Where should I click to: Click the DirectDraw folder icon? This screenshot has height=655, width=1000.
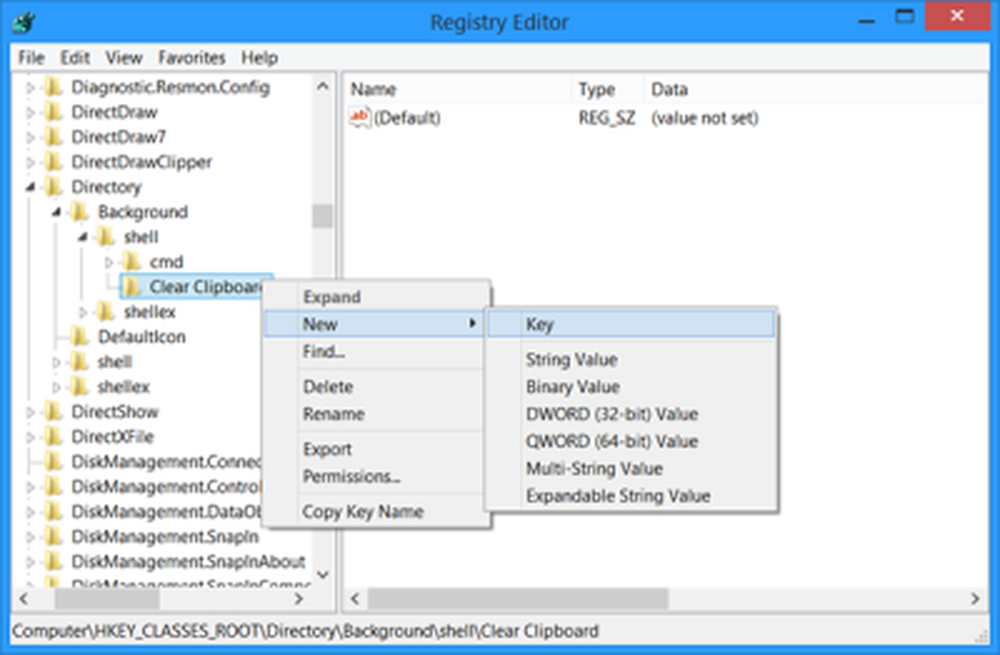click(x=55, y=112)
